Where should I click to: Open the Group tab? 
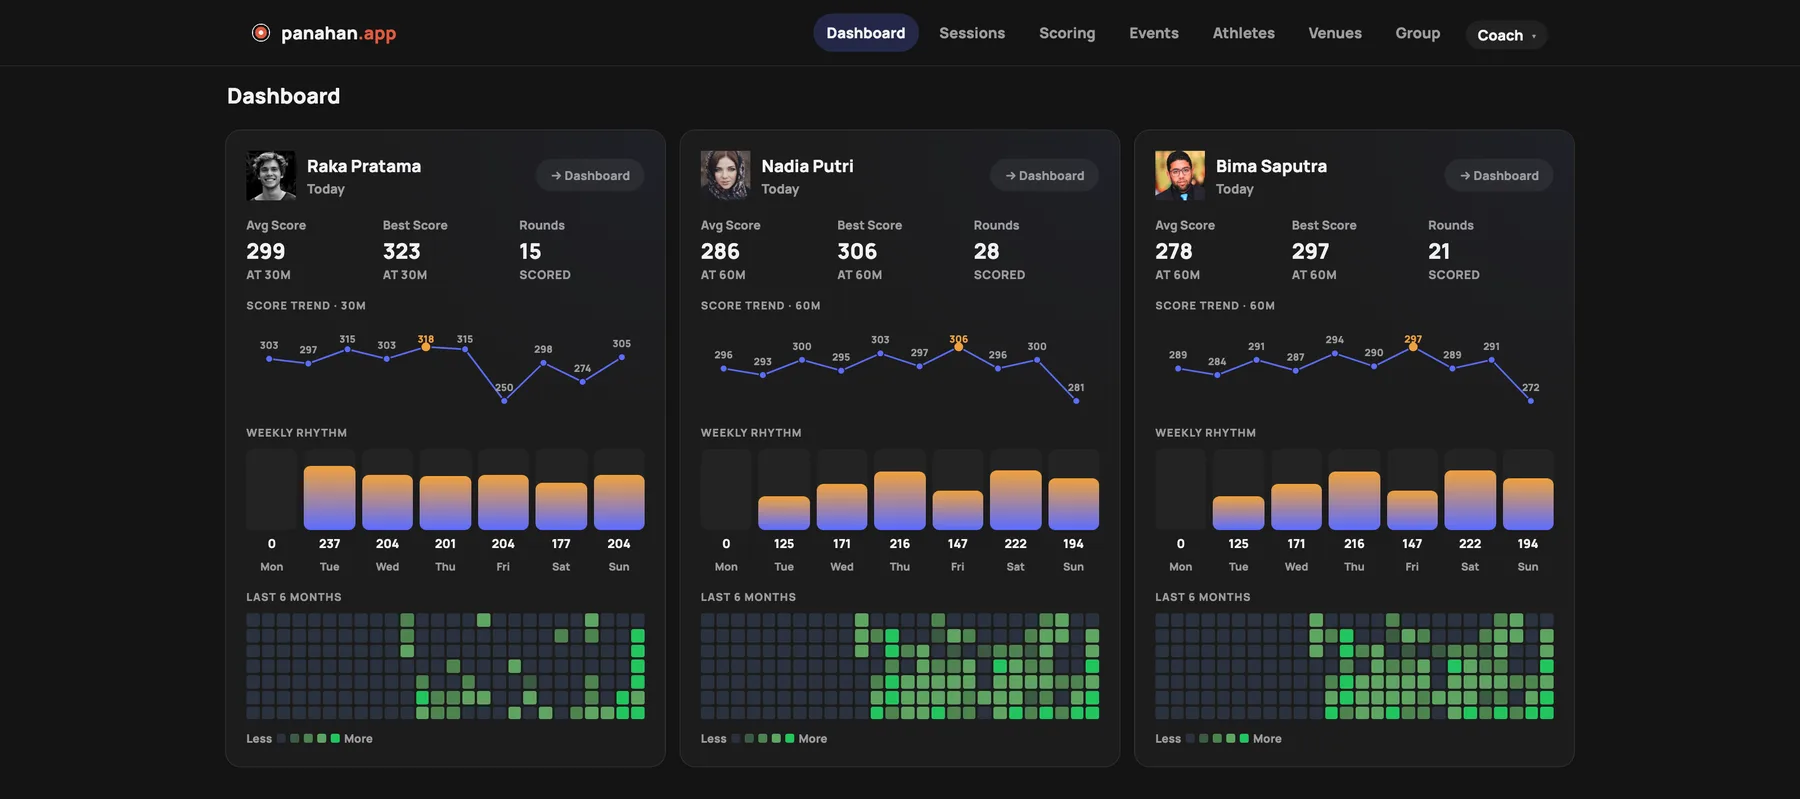pos(1418,33)
